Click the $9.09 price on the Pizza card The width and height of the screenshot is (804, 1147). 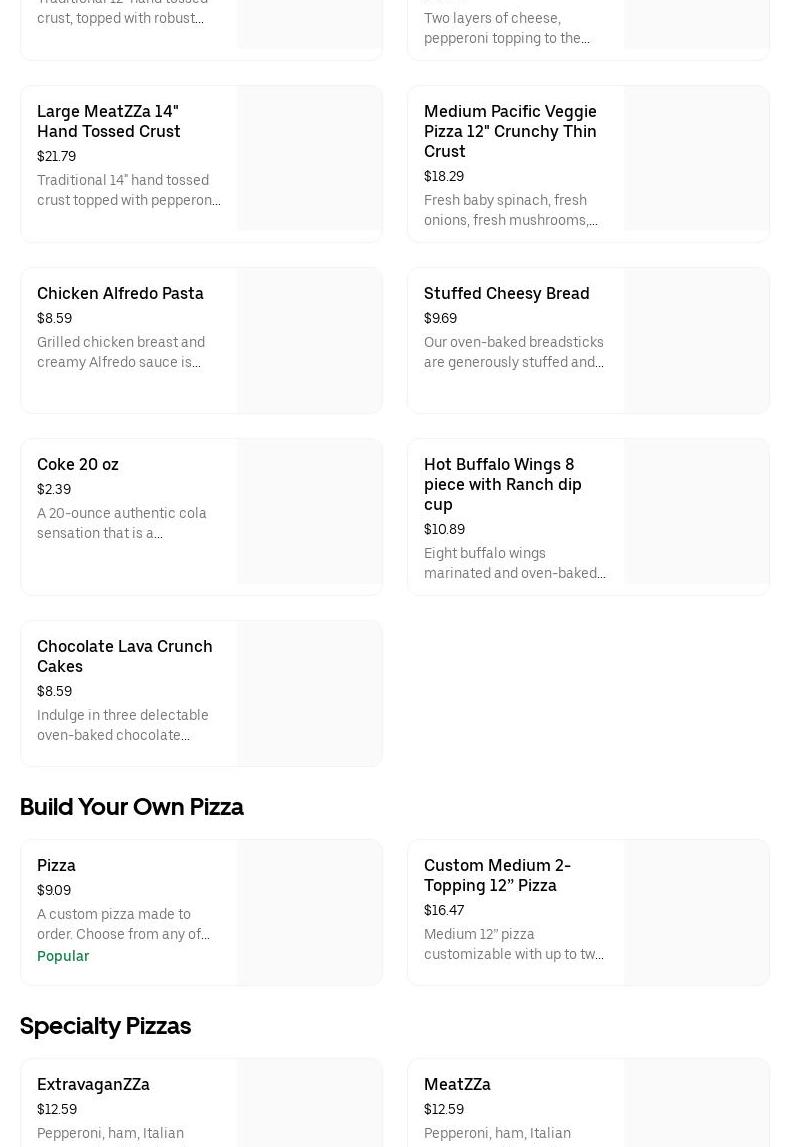[54, 890]
